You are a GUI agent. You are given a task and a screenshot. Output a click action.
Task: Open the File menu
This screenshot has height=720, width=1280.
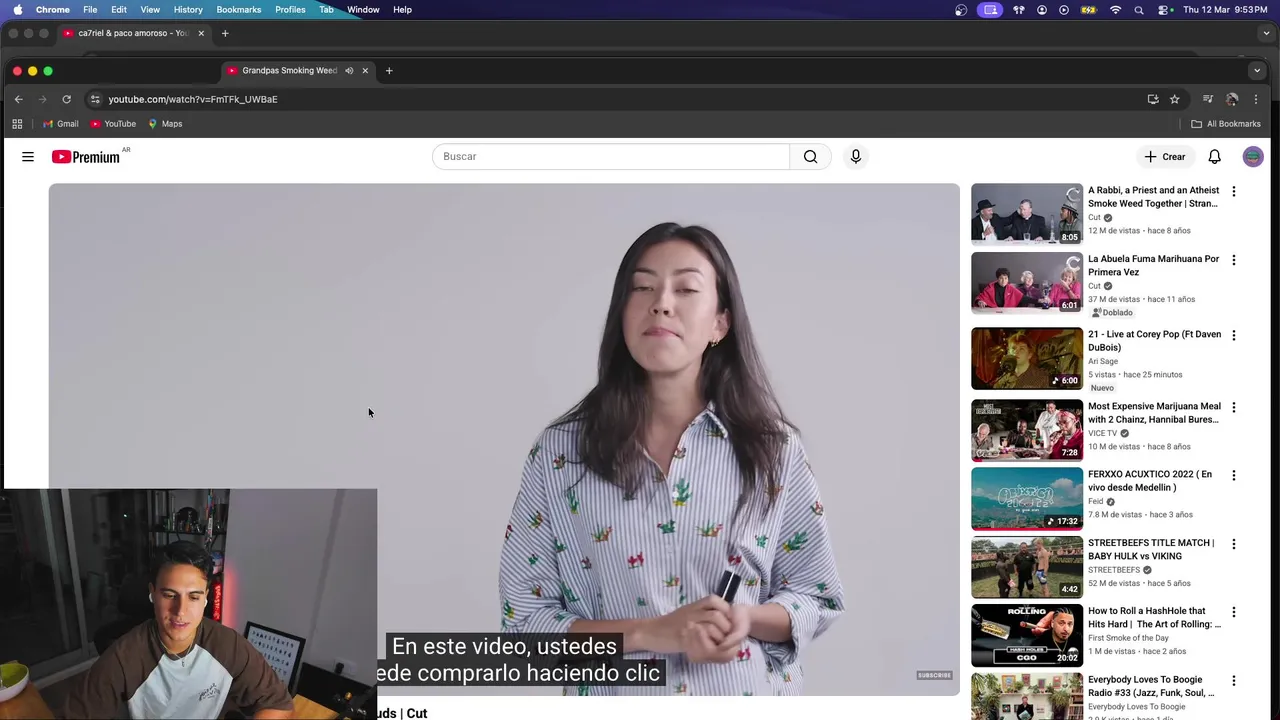click(90, 10)
